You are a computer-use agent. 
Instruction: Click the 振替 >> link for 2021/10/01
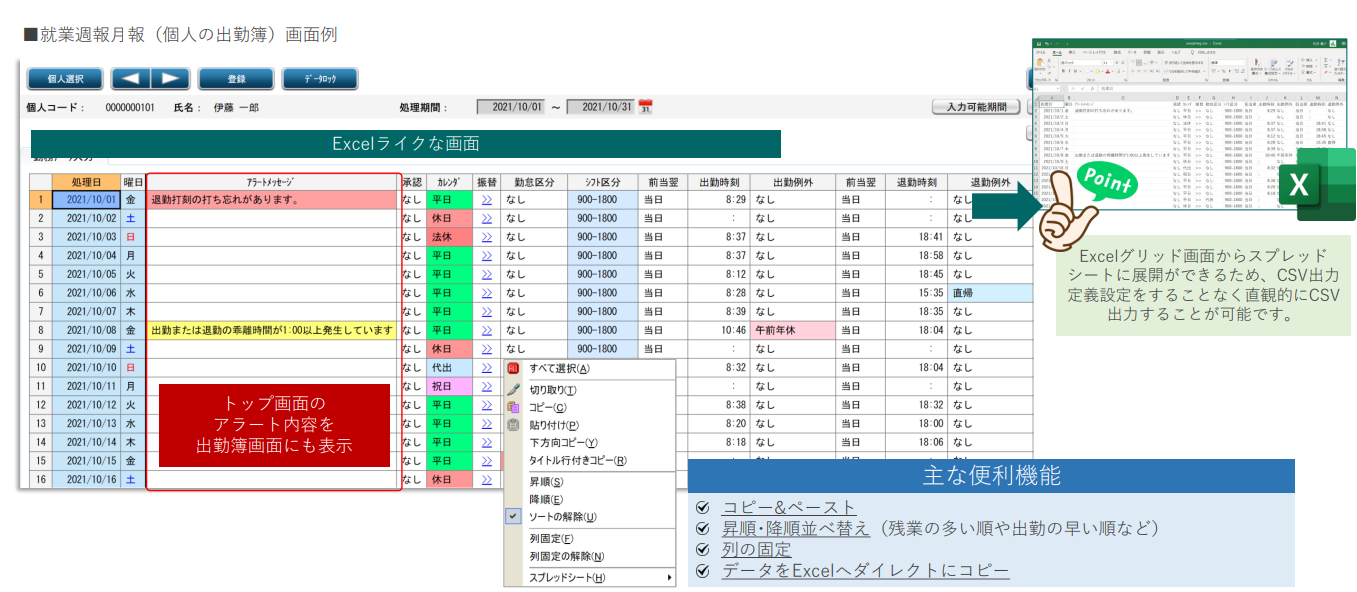coord(486,200)
